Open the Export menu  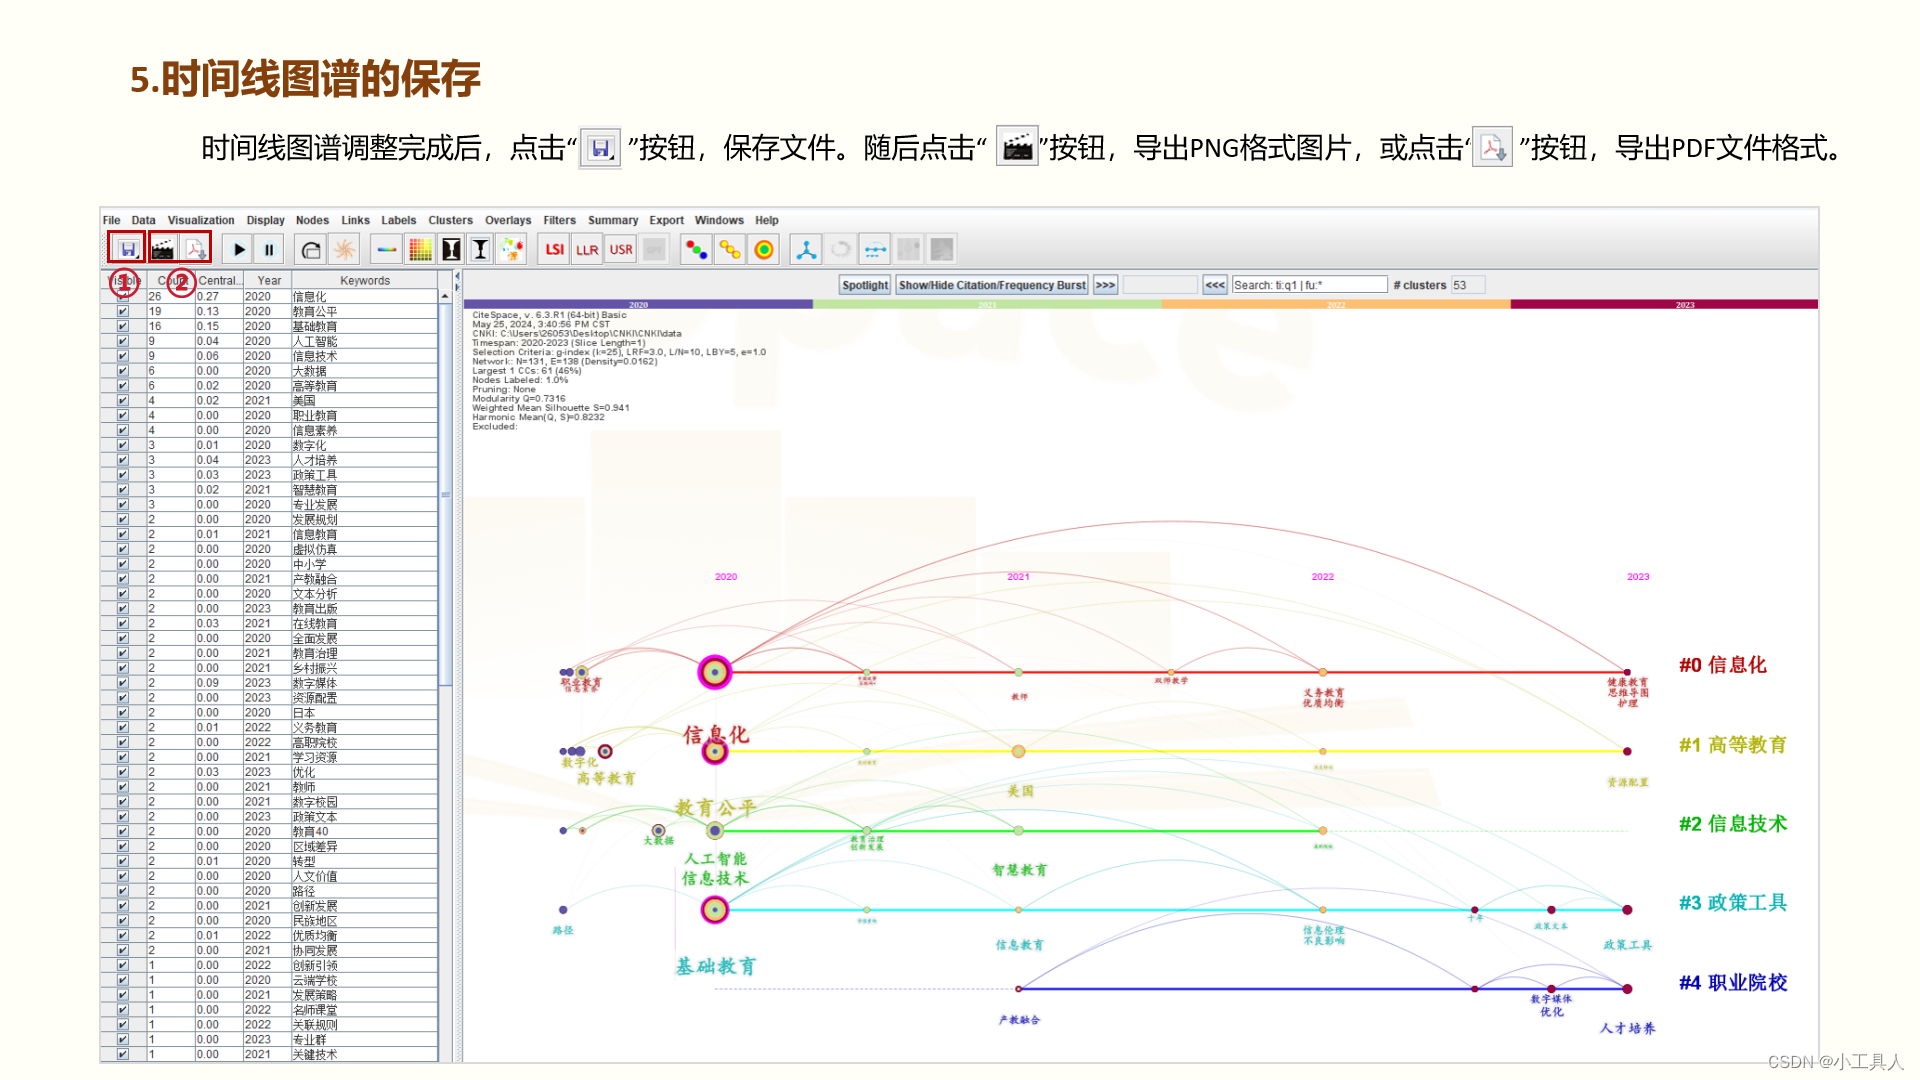[666, 220]
